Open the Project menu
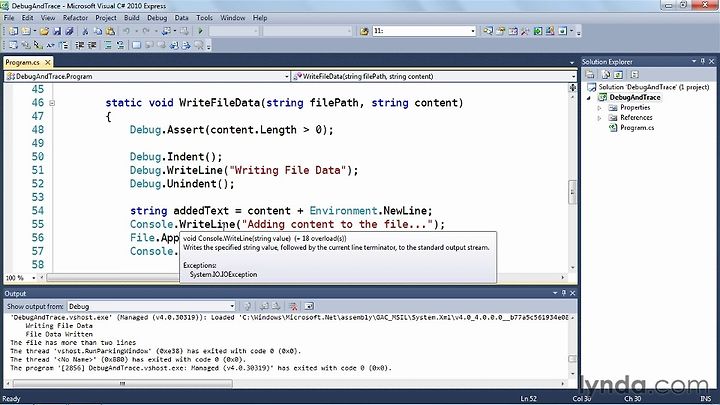720x405 pixels. tap(106, 17)
